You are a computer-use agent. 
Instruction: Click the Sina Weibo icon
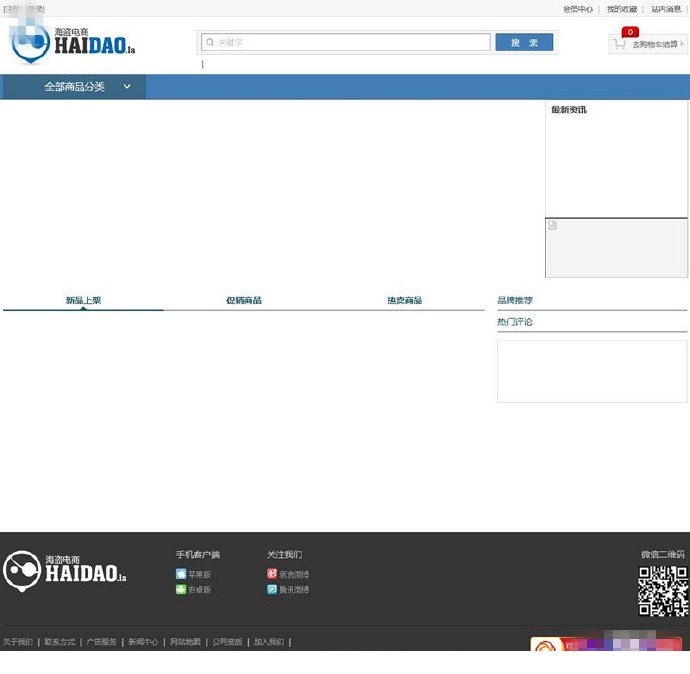pos(272,574)
